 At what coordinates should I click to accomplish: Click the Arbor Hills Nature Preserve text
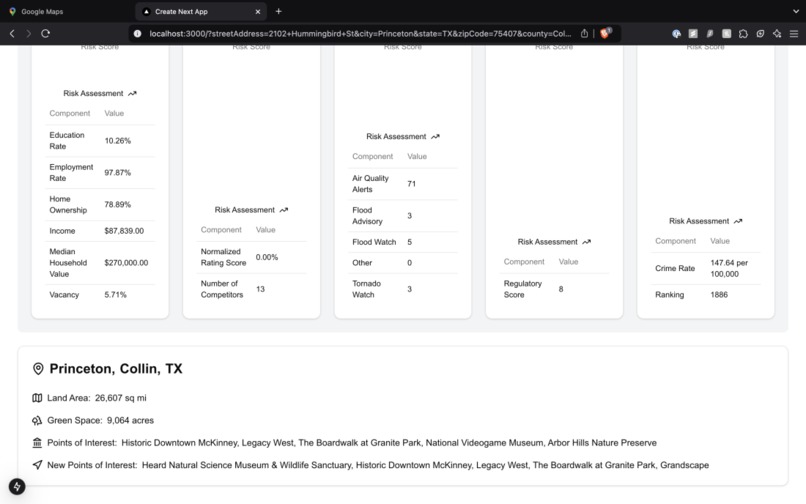coord(602,443)
